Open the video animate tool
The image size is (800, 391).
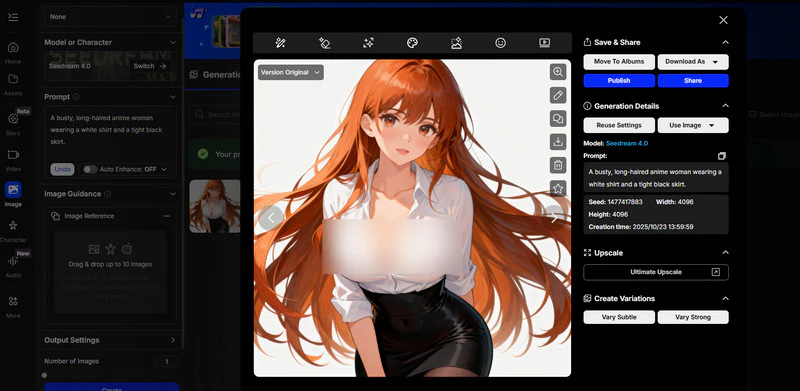(544, 43)
